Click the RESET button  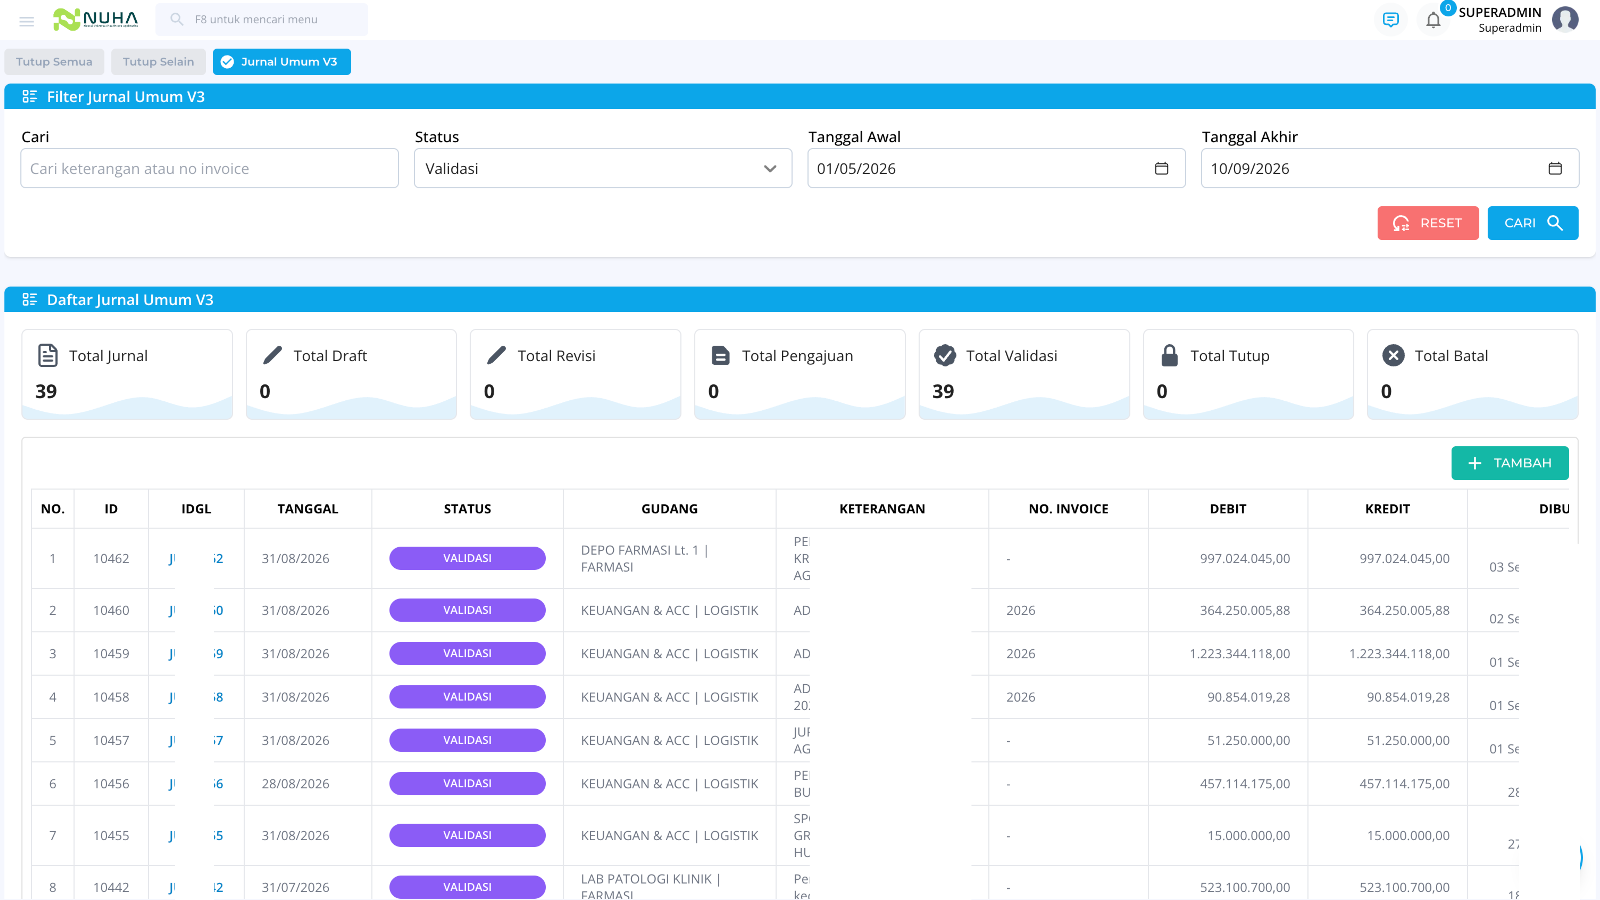point(1428,223)
